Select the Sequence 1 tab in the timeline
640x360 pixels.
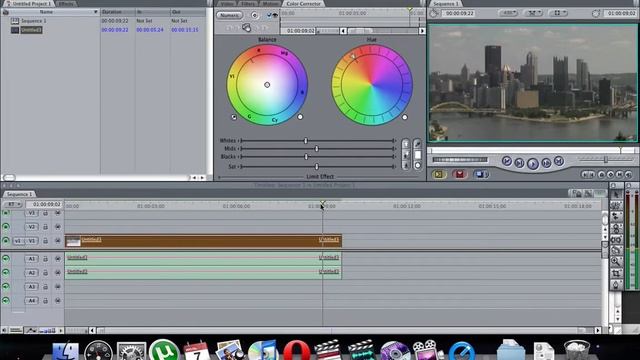tap(19, 194)
